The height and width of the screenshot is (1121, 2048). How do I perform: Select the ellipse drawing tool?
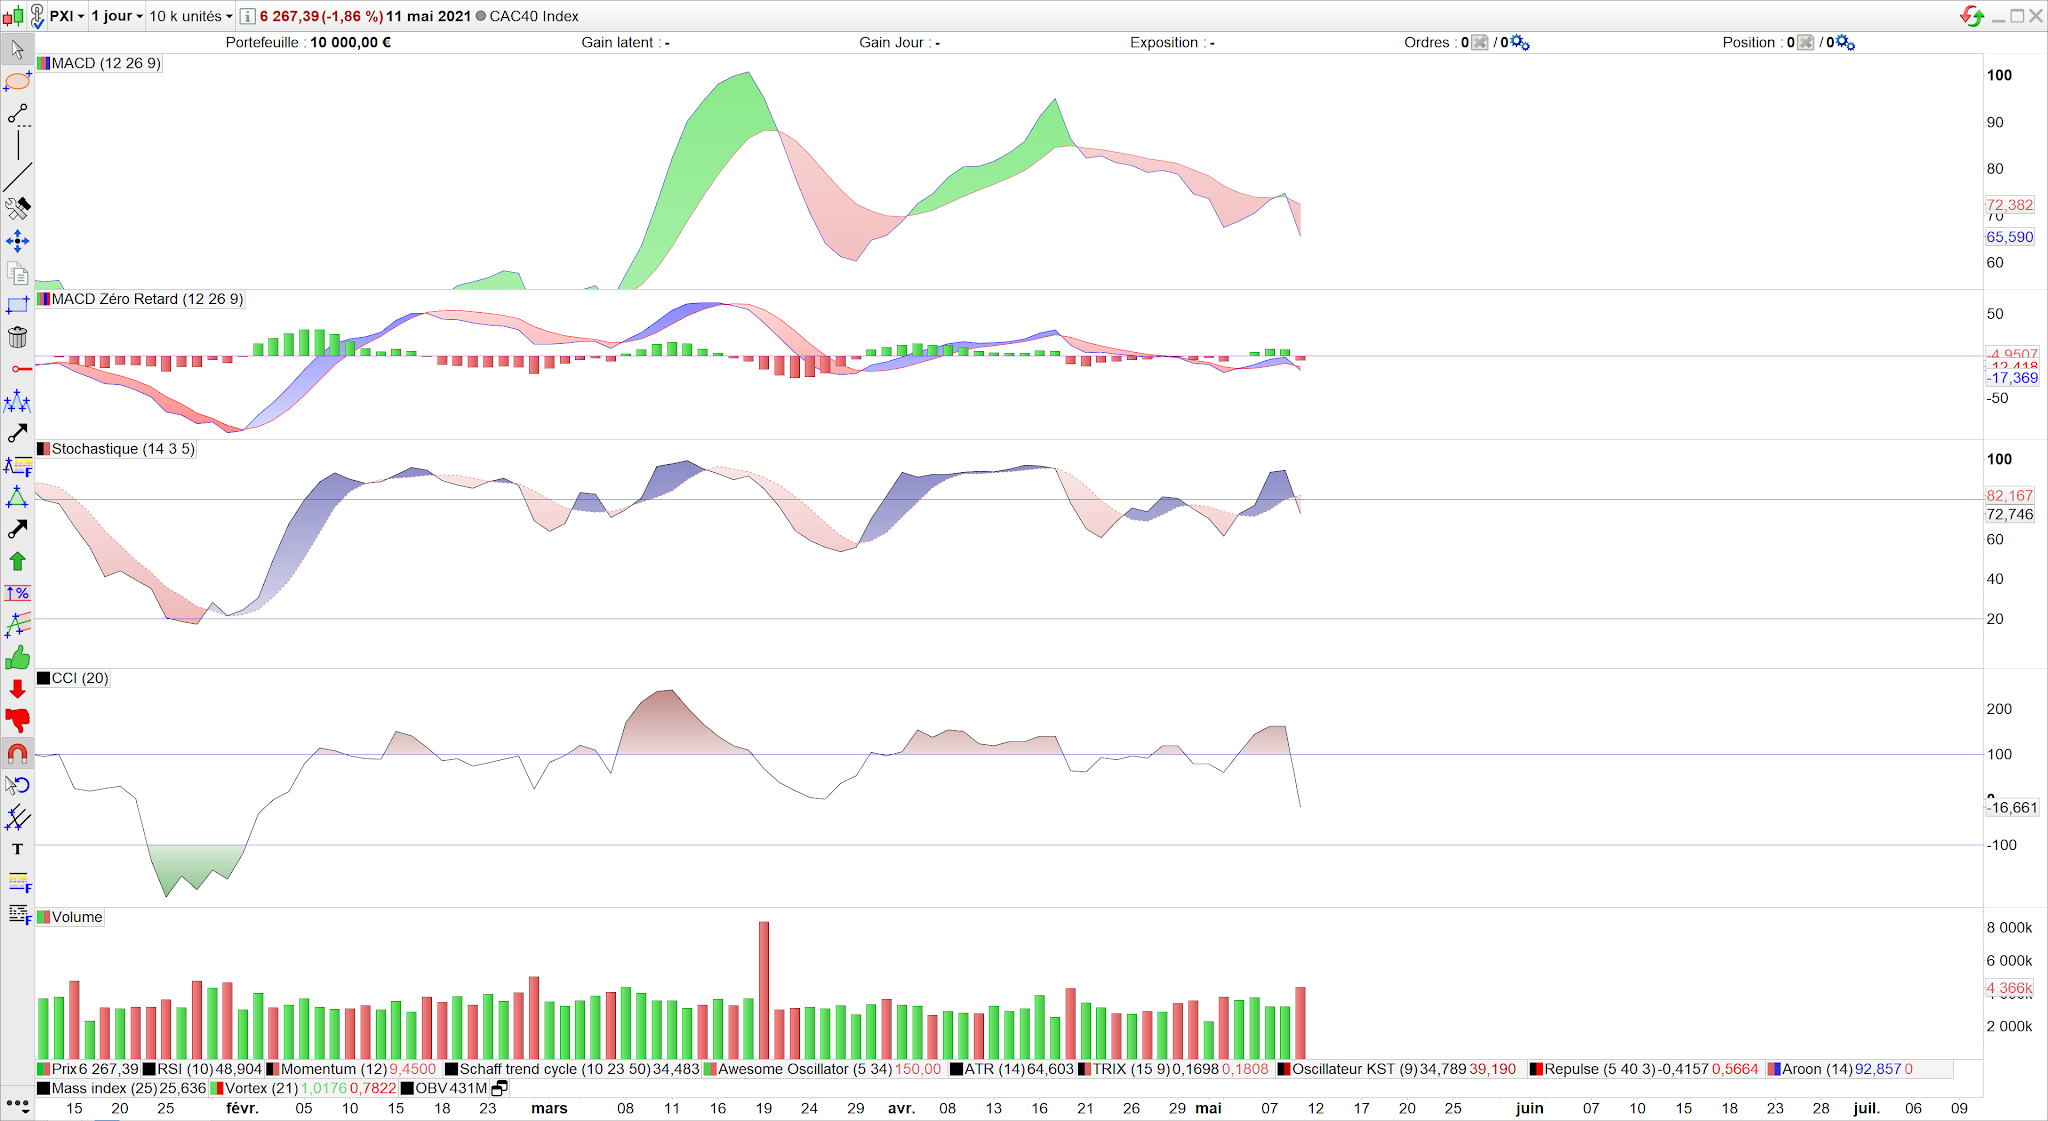coord(17,81)
